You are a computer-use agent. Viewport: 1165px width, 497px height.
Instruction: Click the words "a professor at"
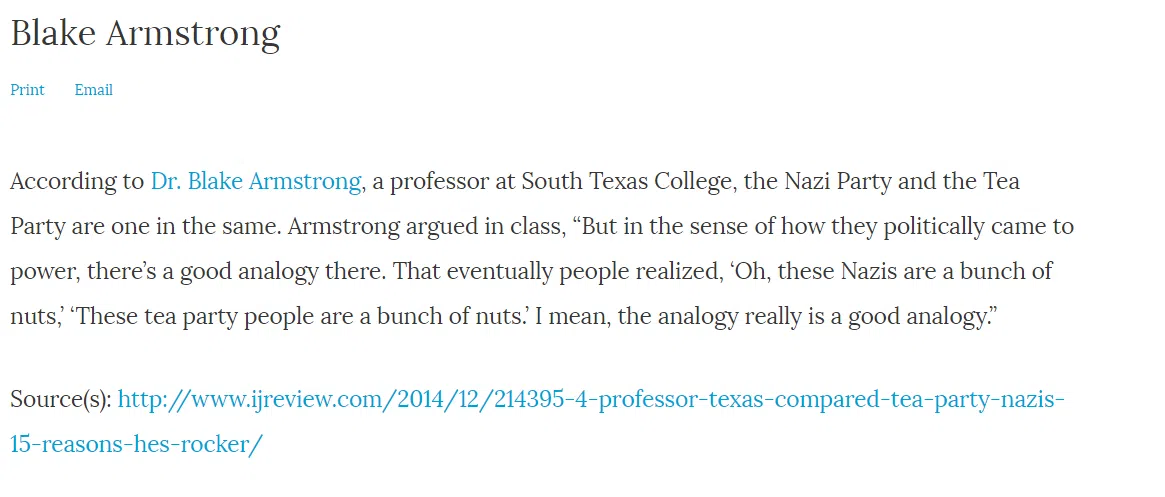(443, 182)
